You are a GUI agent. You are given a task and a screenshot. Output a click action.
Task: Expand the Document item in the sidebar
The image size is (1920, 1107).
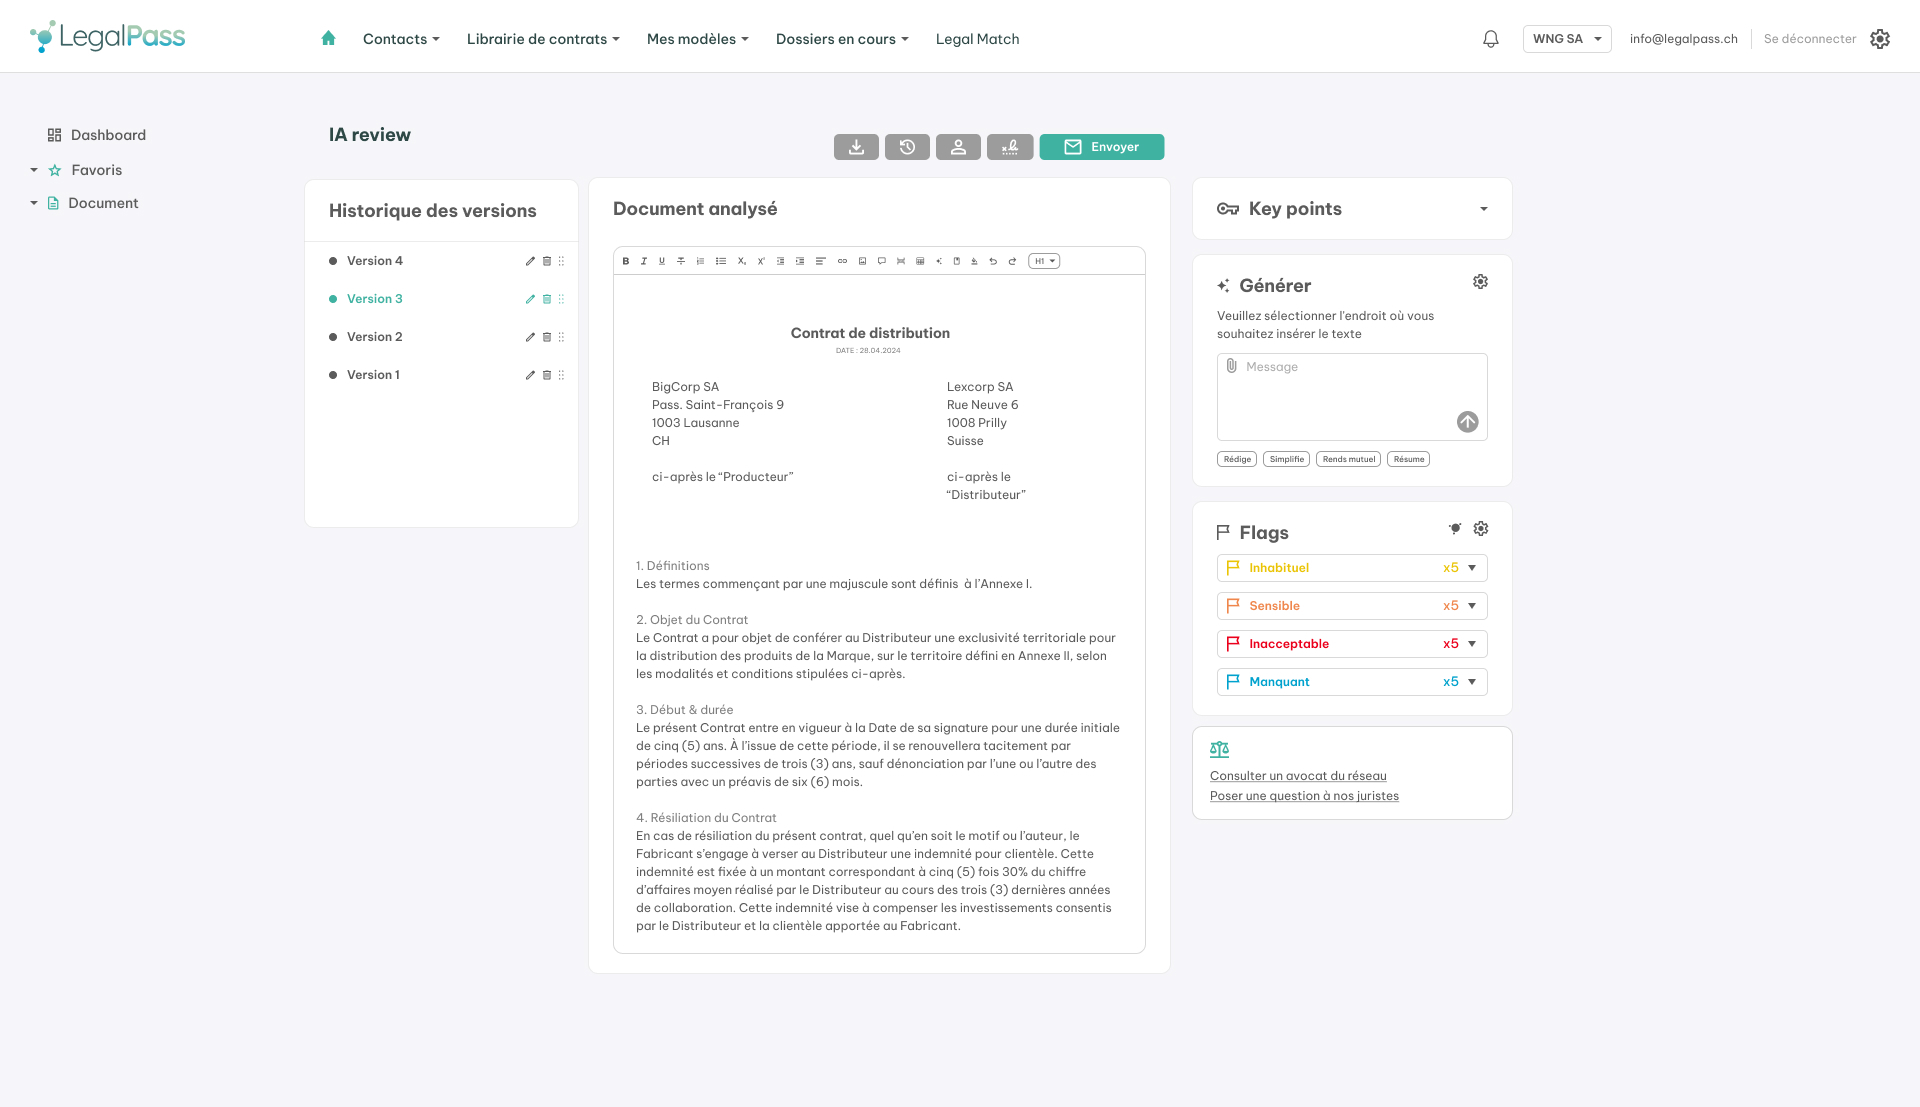coord(33,203)
